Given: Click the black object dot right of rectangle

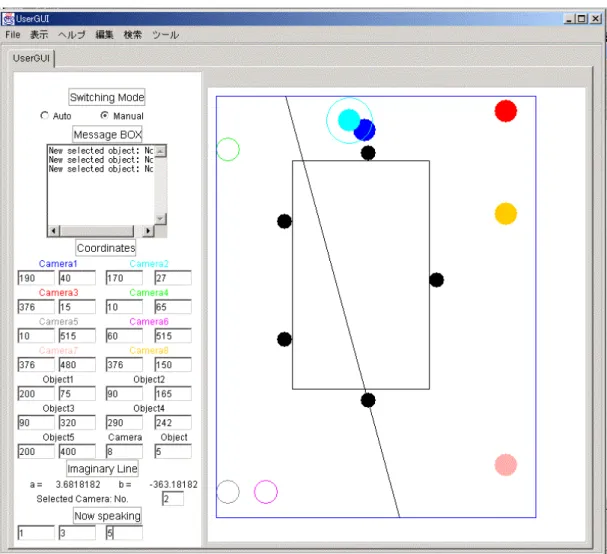Looking at the screenshot, I should click(x=436, y=280).
